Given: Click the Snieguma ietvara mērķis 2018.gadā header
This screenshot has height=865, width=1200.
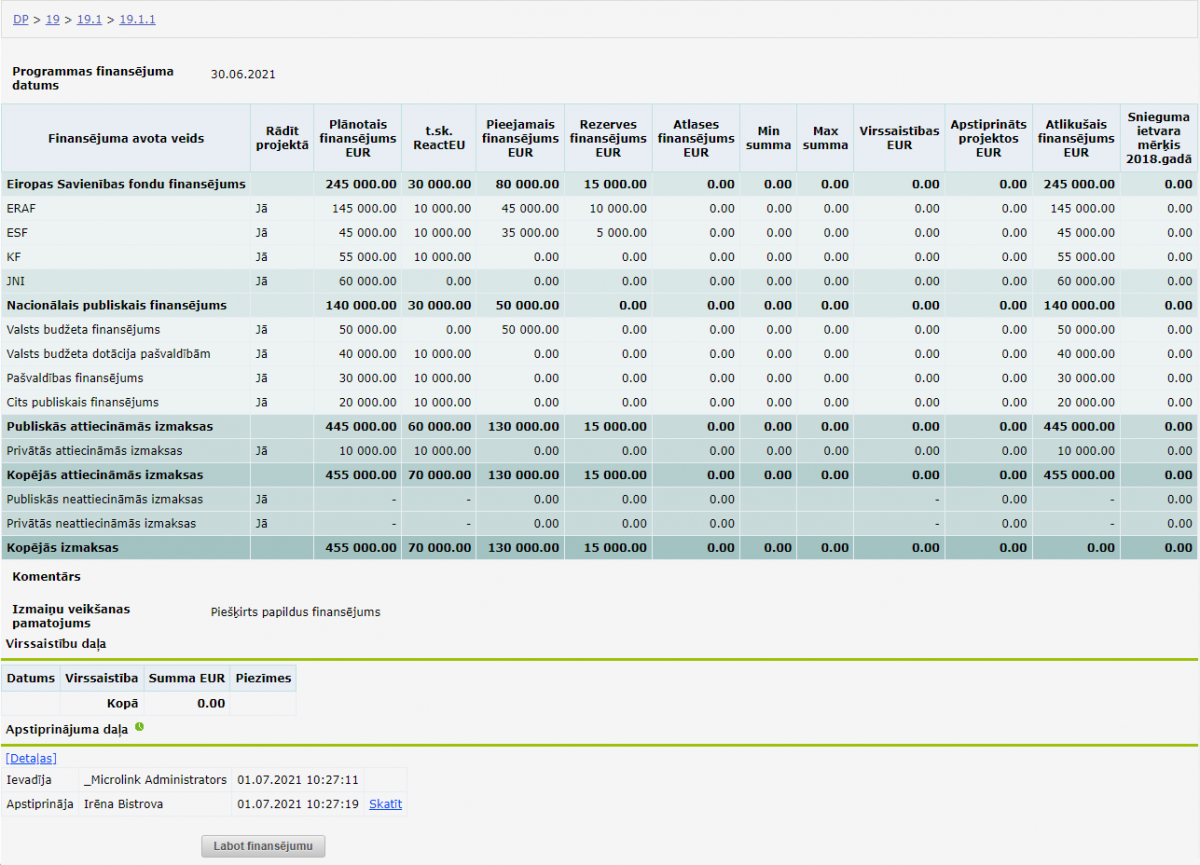Looking at the screenshot, I should (x=1158, y=138).
